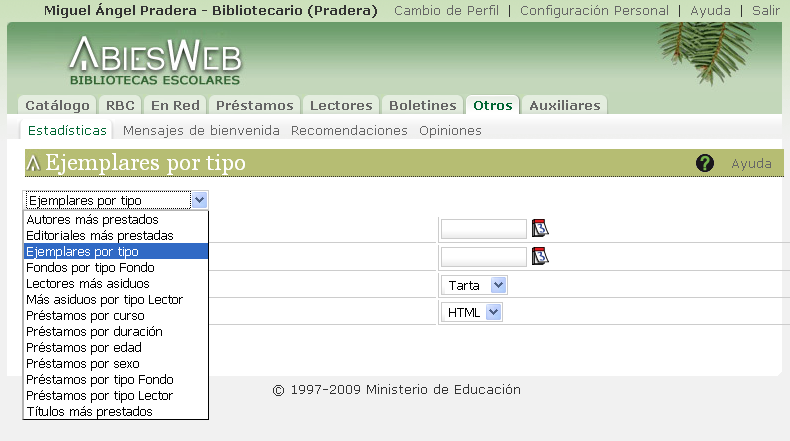Select 'Préstamos por duración' option
This screenshot has width=790, height=441.
coord(116,332)
